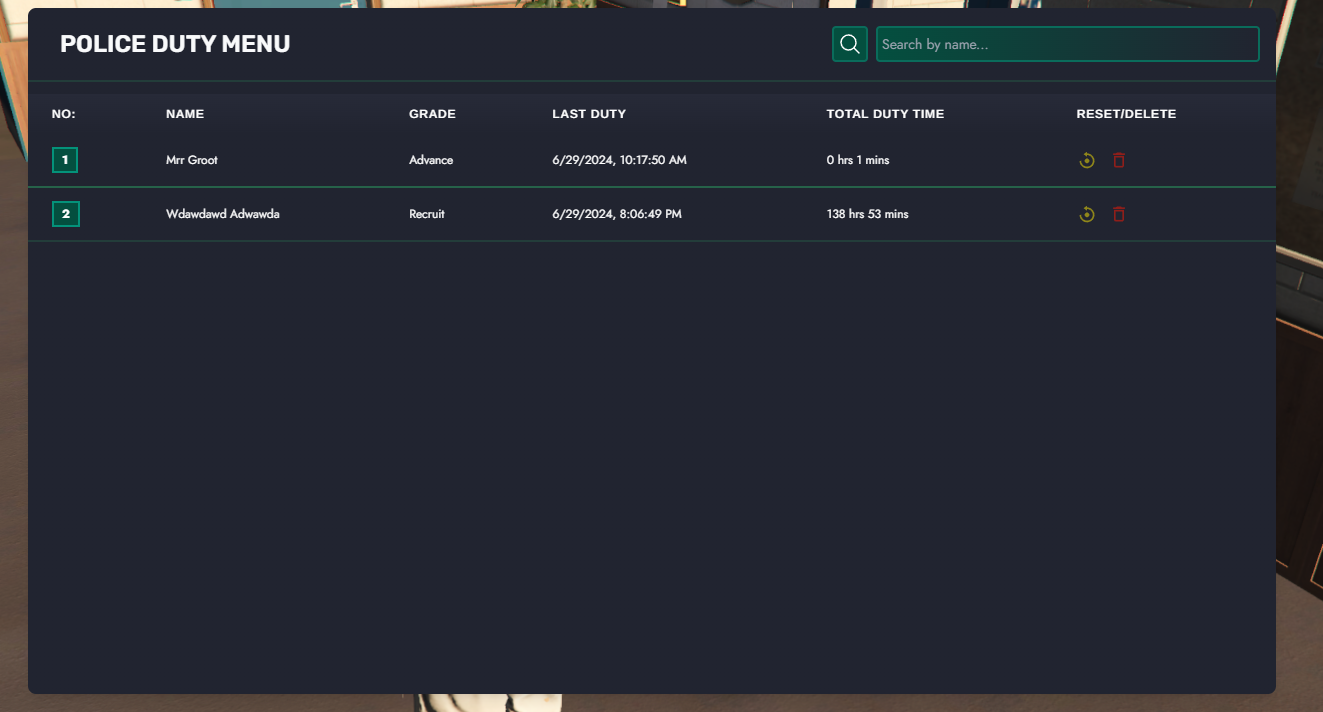The height and width of the screenshot is (712, 1323).
Task: Click the NO: column header
Action: tap(64, 114)
